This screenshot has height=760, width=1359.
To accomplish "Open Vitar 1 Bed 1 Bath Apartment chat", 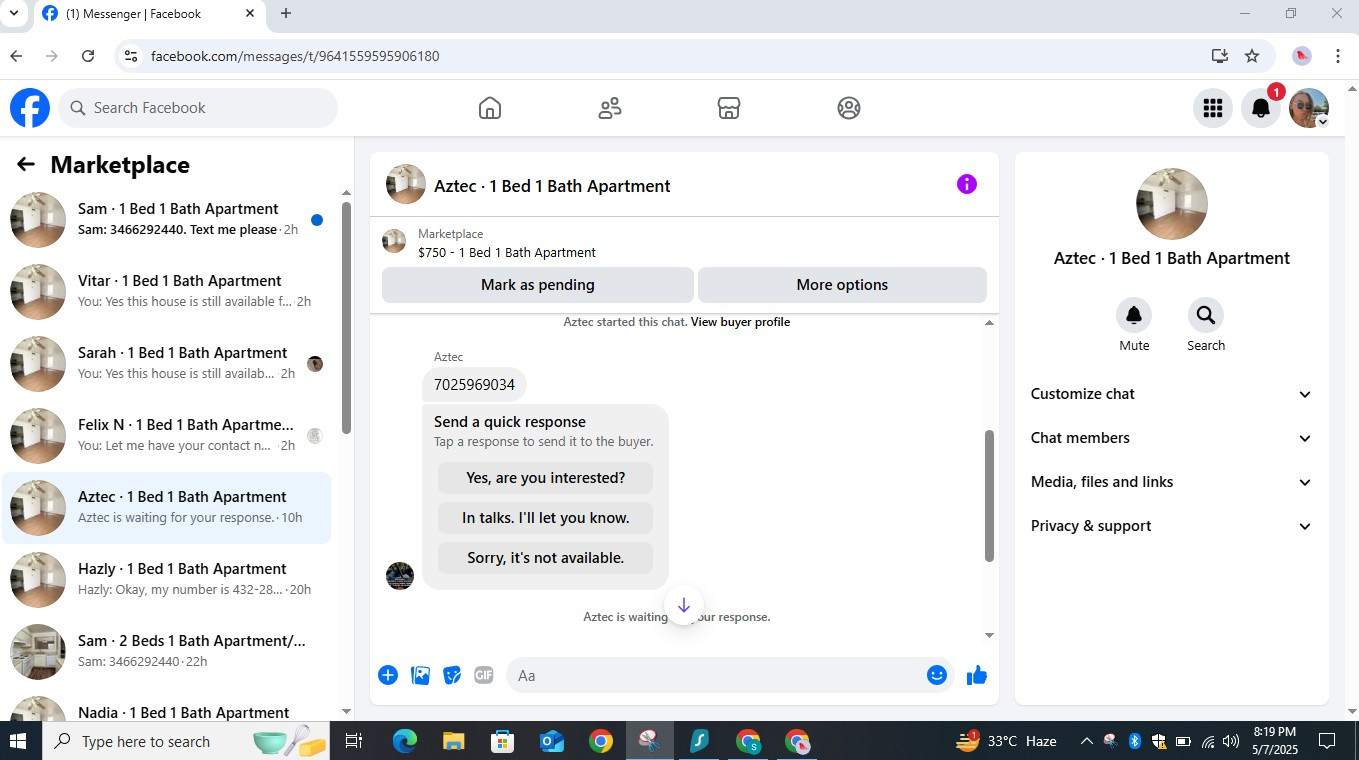I will [166, 292].
